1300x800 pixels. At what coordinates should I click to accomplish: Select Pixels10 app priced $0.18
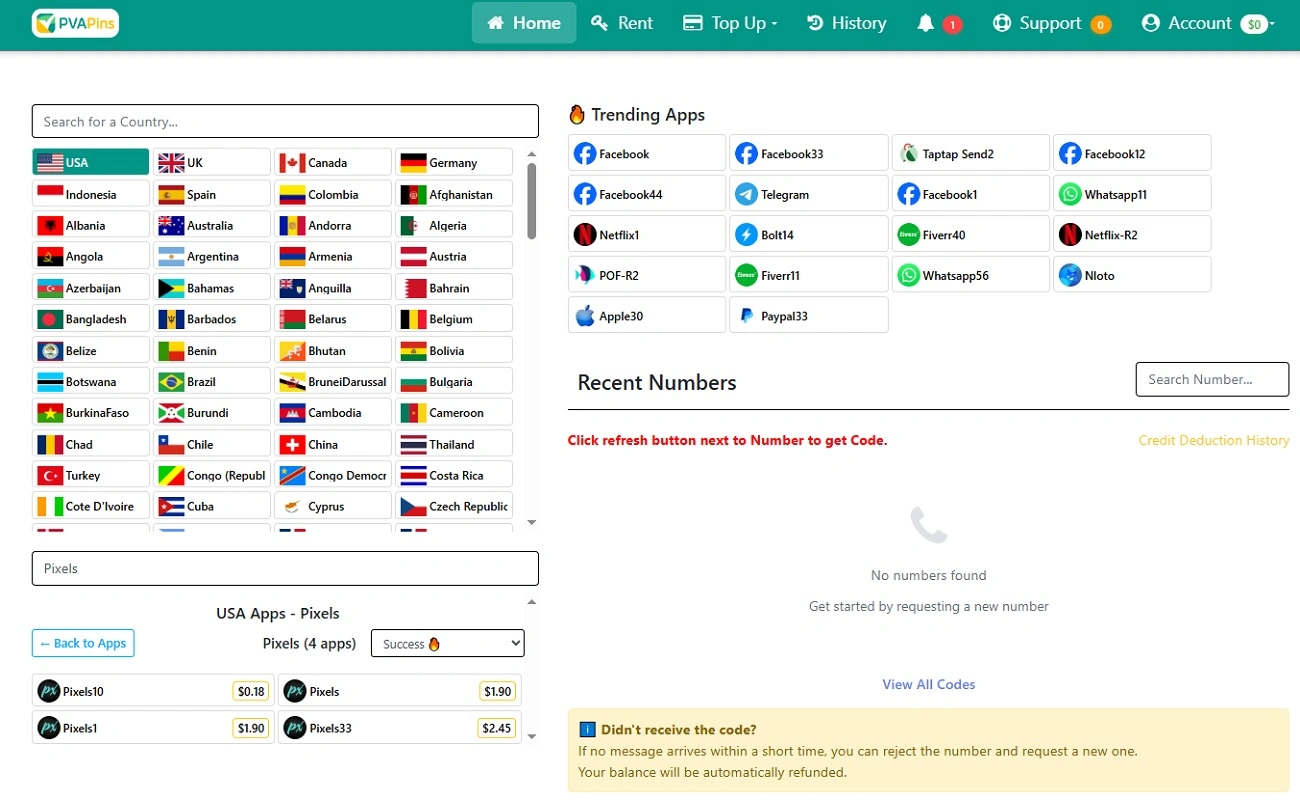pos(153,691)
